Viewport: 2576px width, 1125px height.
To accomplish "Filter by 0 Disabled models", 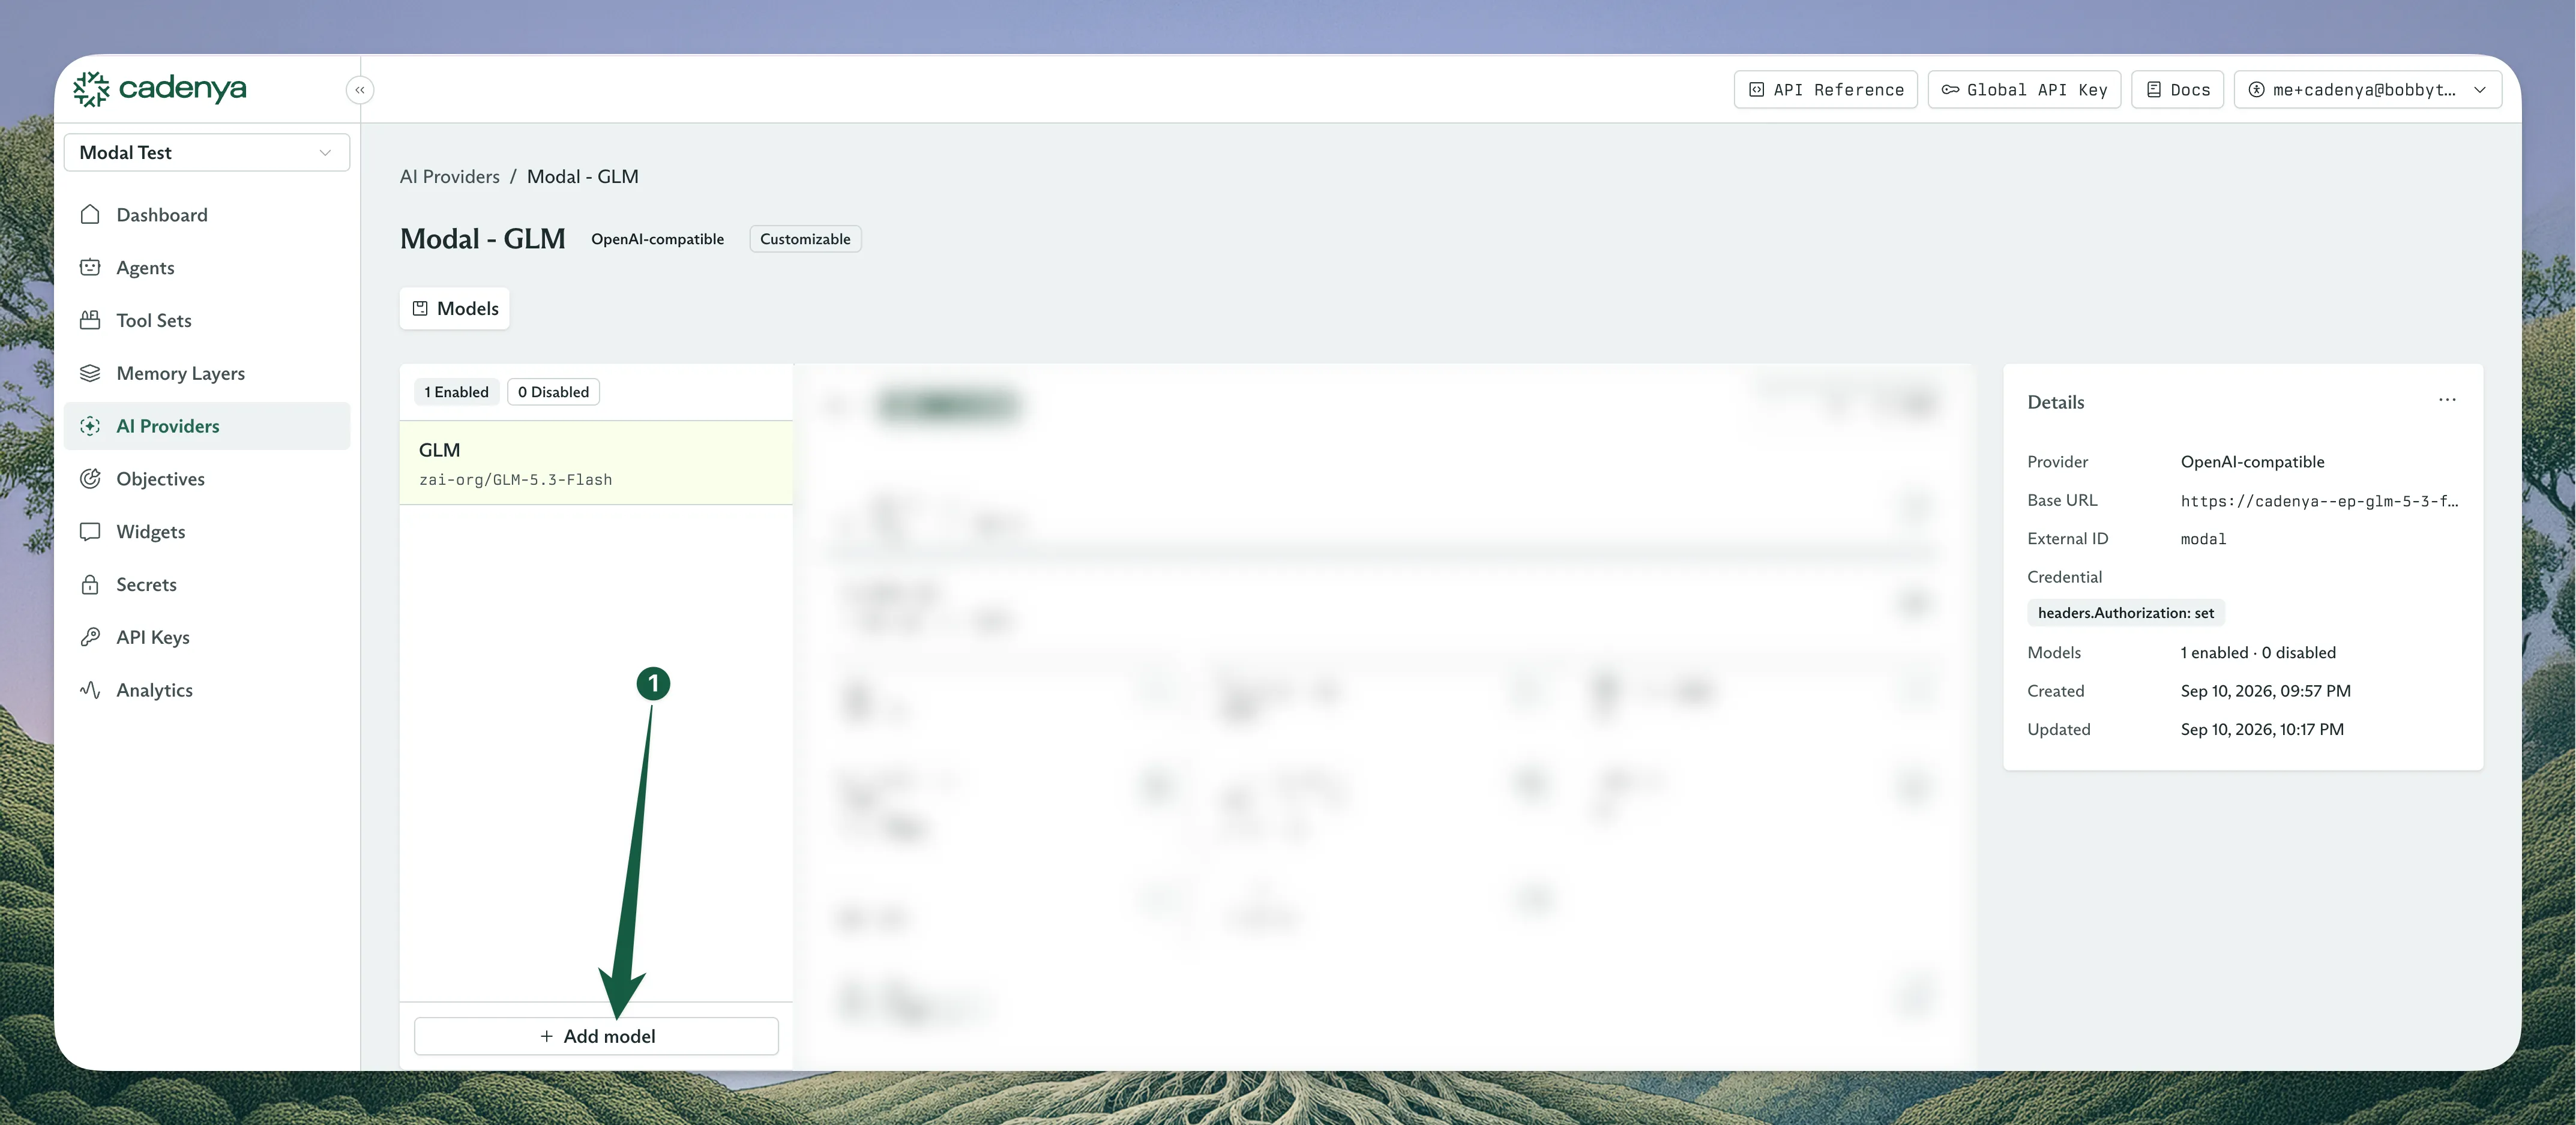I will (553, 392).
